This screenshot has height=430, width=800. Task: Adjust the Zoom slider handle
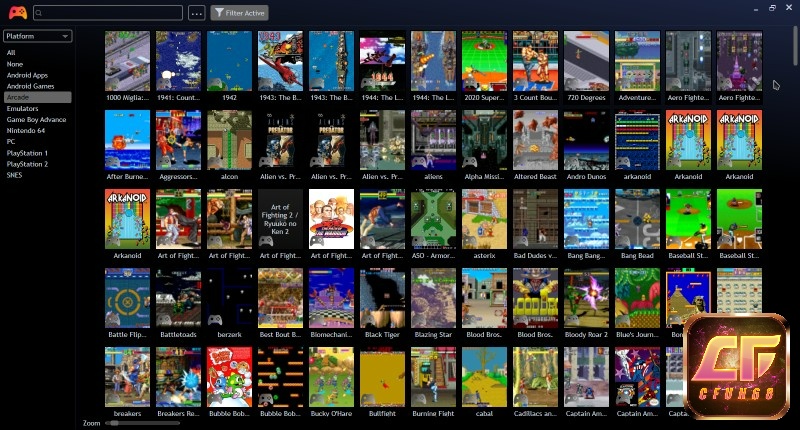coord(114,423)
